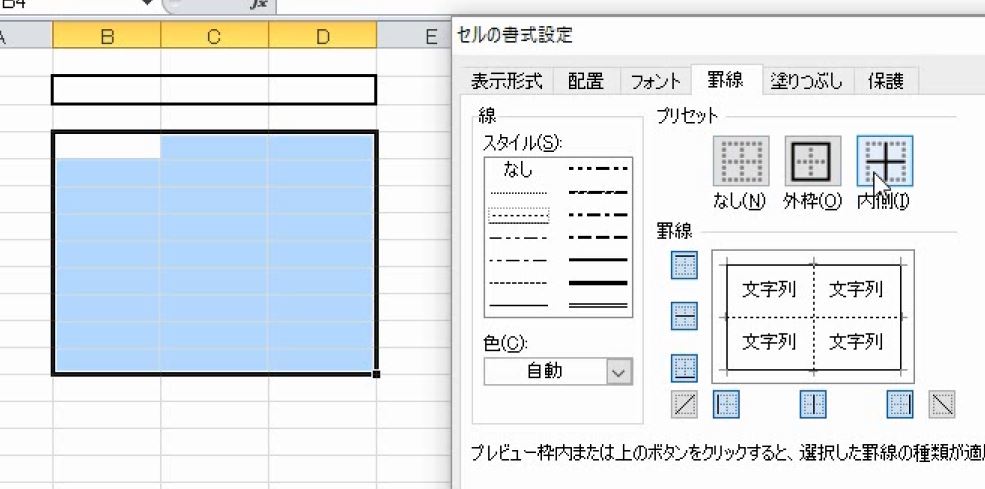Toggle the top border button

tap(684, 265)
